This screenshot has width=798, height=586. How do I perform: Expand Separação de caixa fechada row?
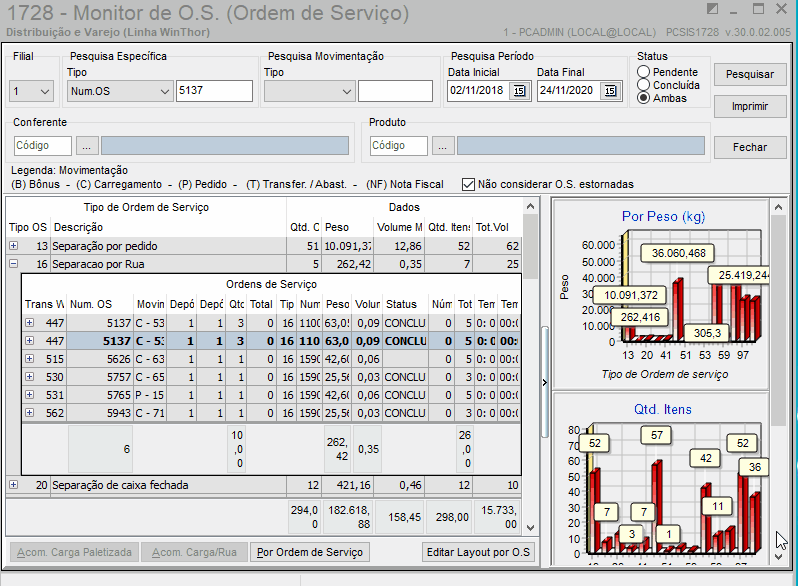tap(14, 485)
